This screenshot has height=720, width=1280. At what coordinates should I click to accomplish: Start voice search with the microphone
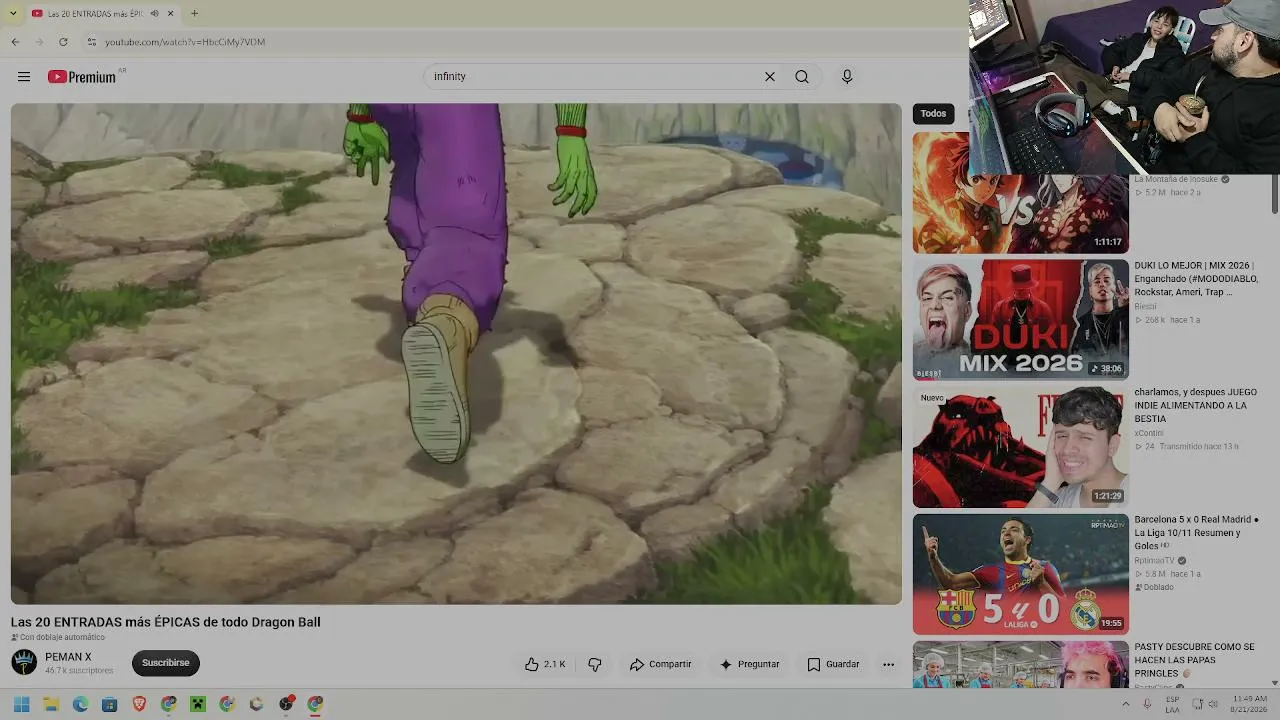(x=847, y=77)
